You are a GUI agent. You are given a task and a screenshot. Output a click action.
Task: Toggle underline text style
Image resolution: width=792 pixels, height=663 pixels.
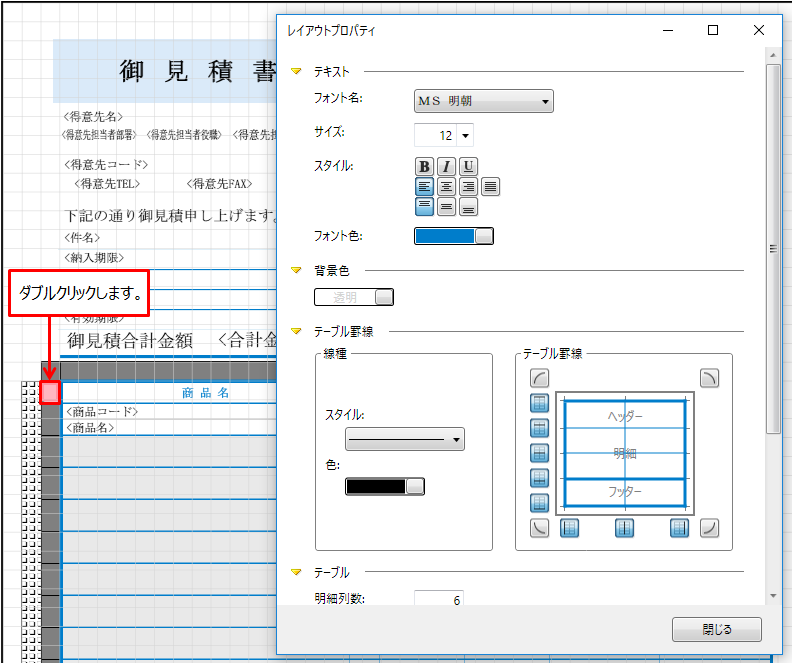(x=468, y=166)
